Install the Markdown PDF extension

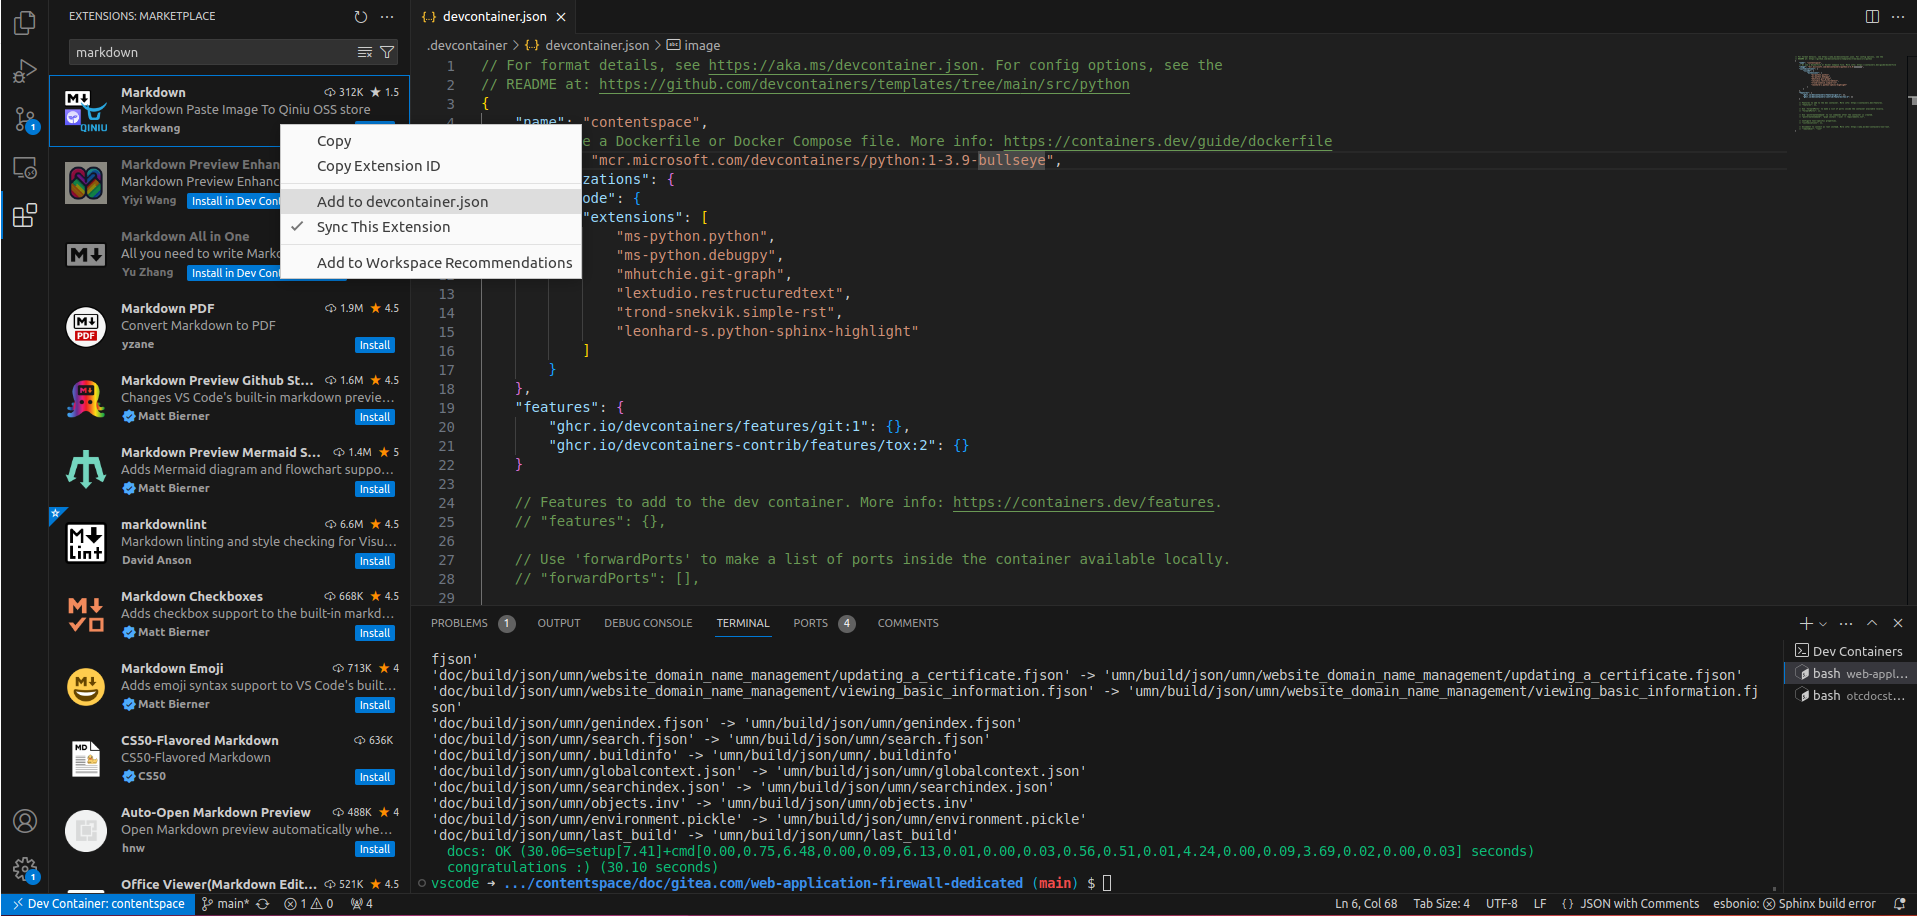375,345
